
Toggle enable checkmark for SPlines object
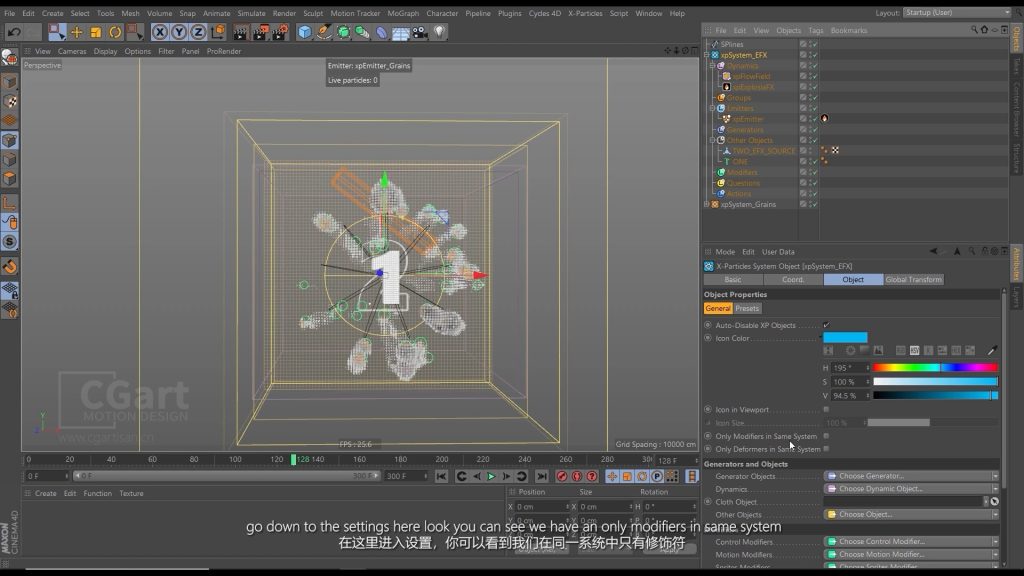[x=814, y=44]
